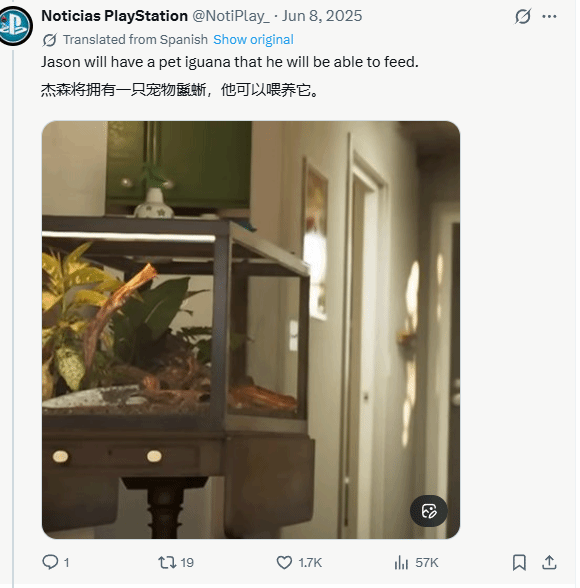Click the 'Translated from Spanish' label

[x=135, y=39]
